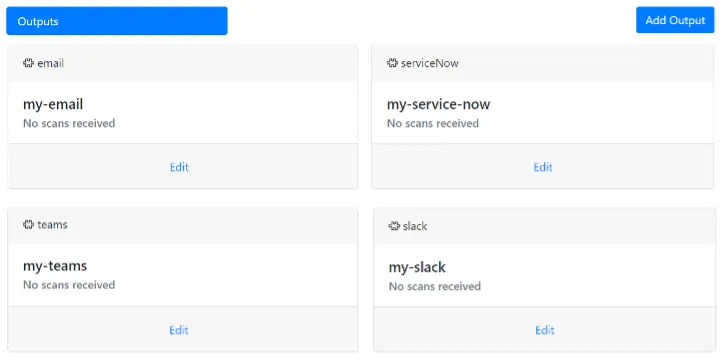Edit the my-teams output
Viewport: 728px width, 360px height.
[x=179, y=330]
